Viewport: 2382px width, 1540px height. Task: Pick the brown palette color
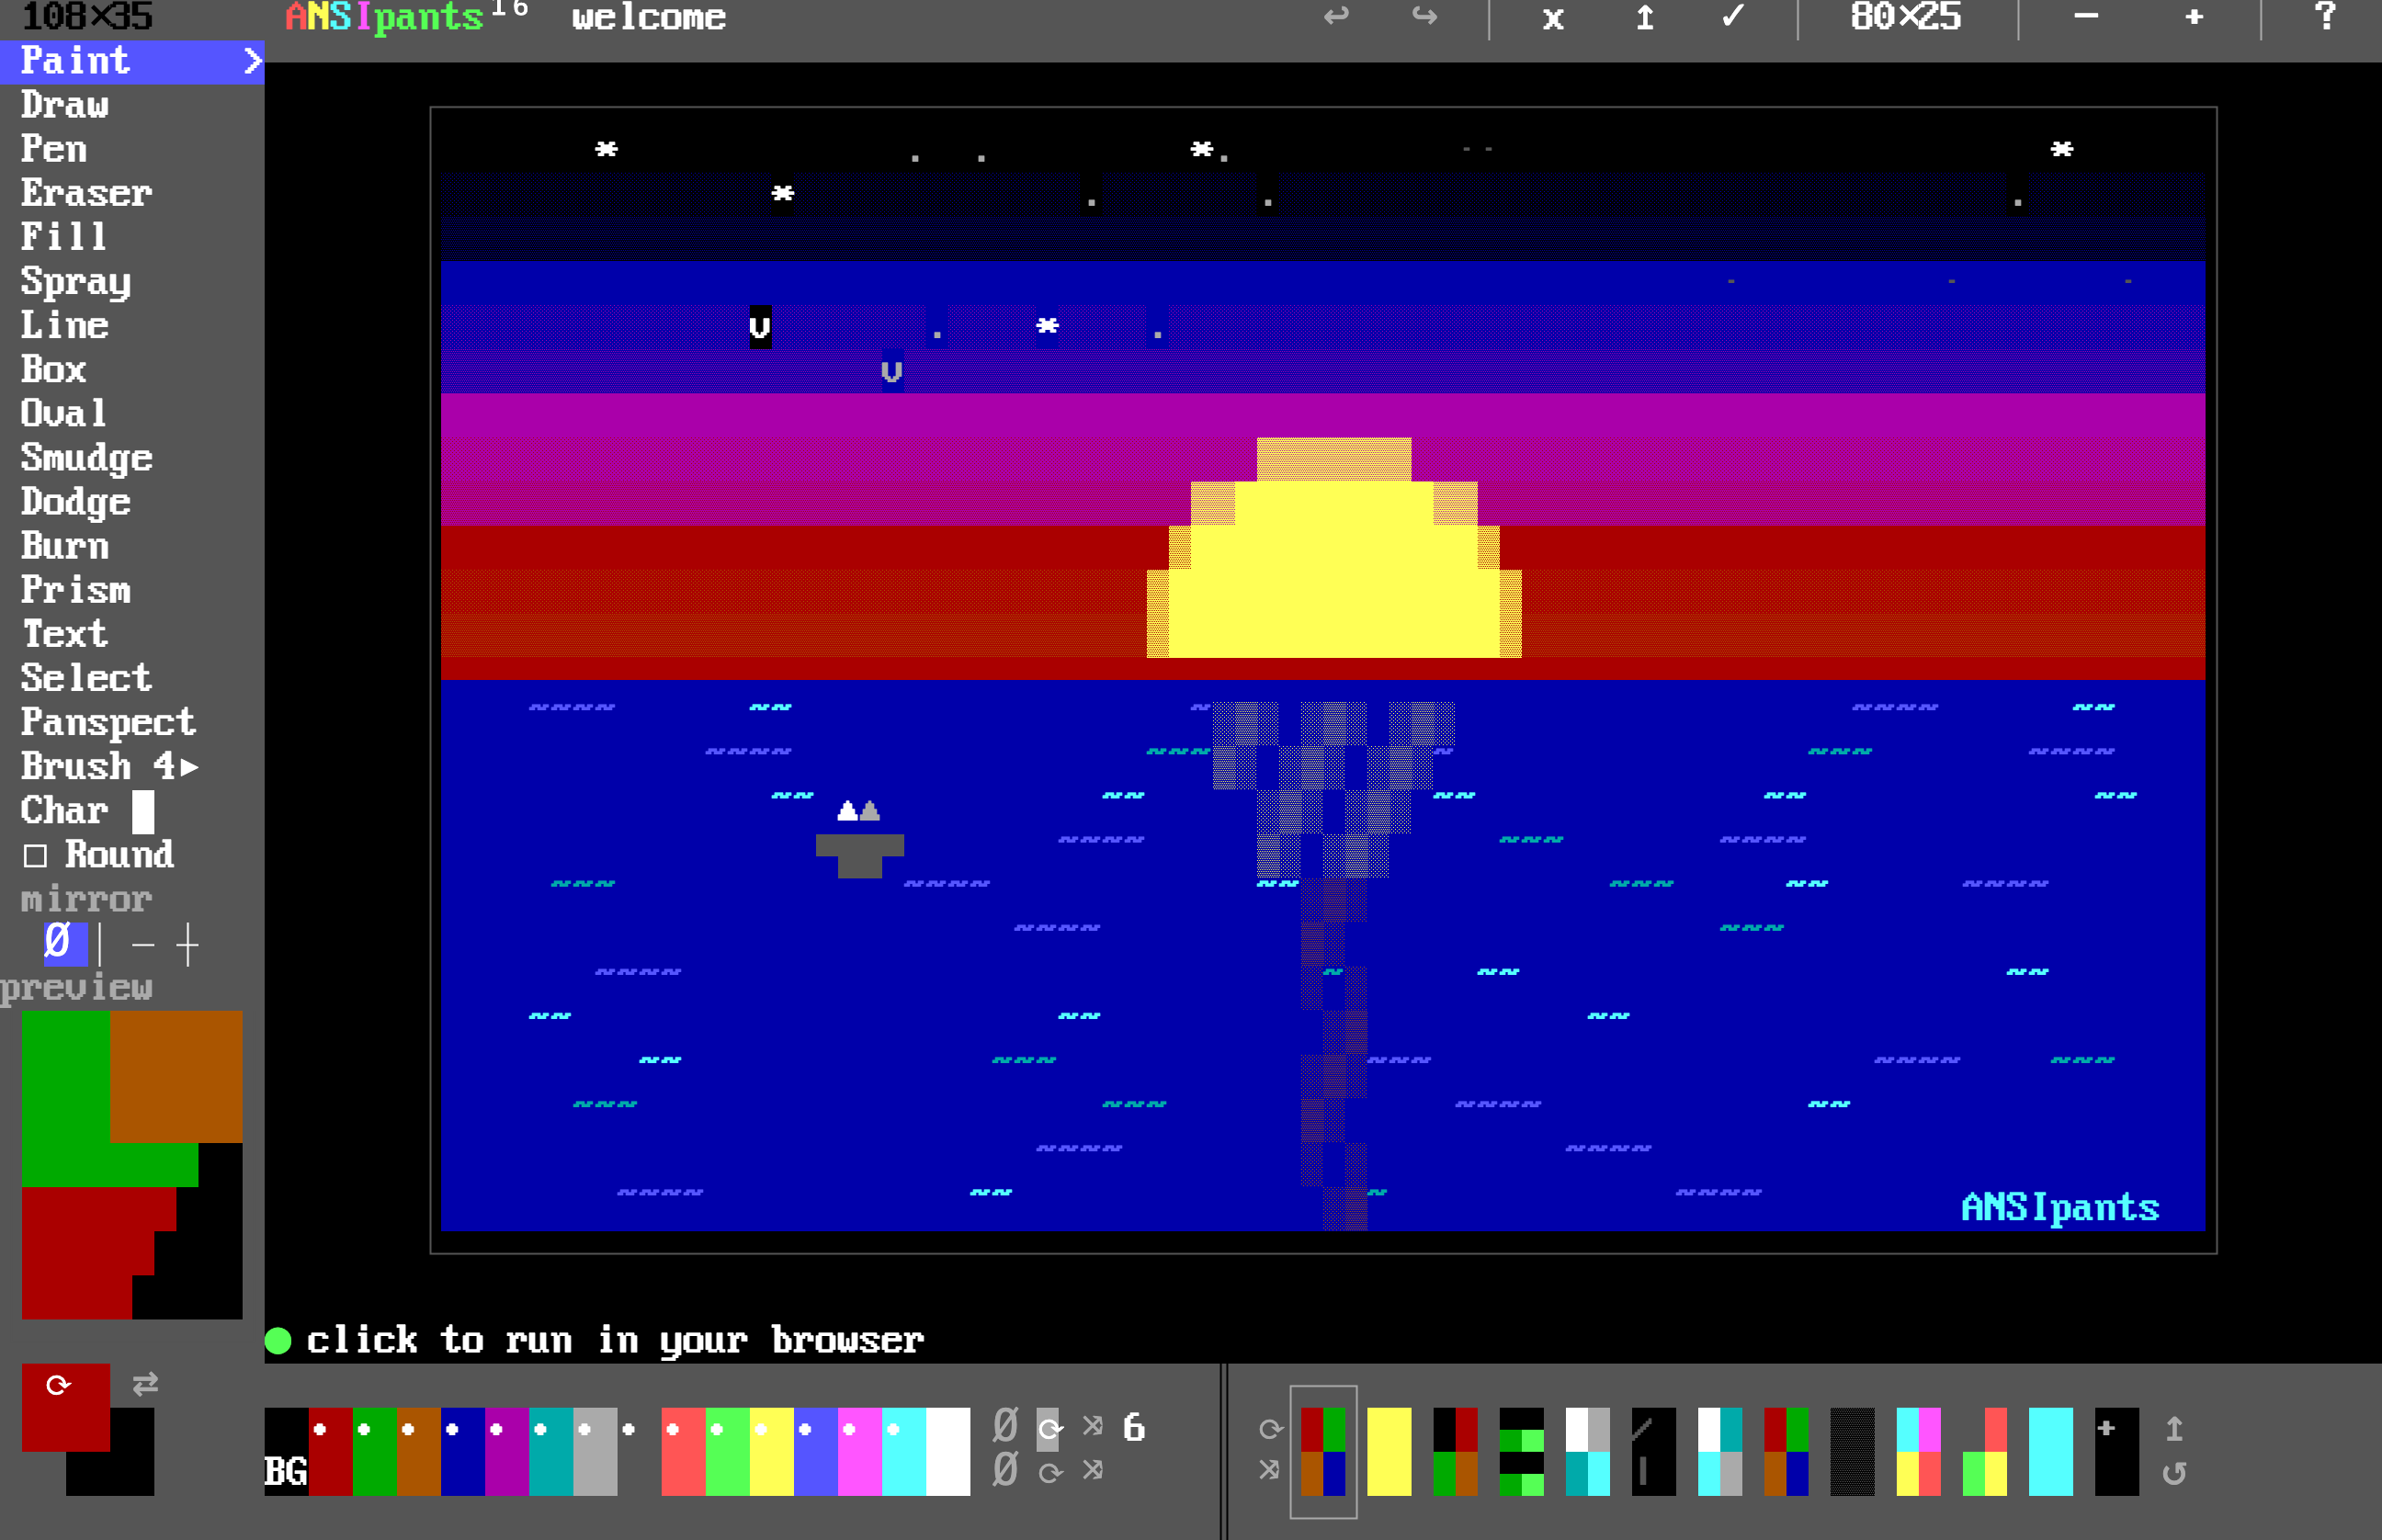(419, 1451)
